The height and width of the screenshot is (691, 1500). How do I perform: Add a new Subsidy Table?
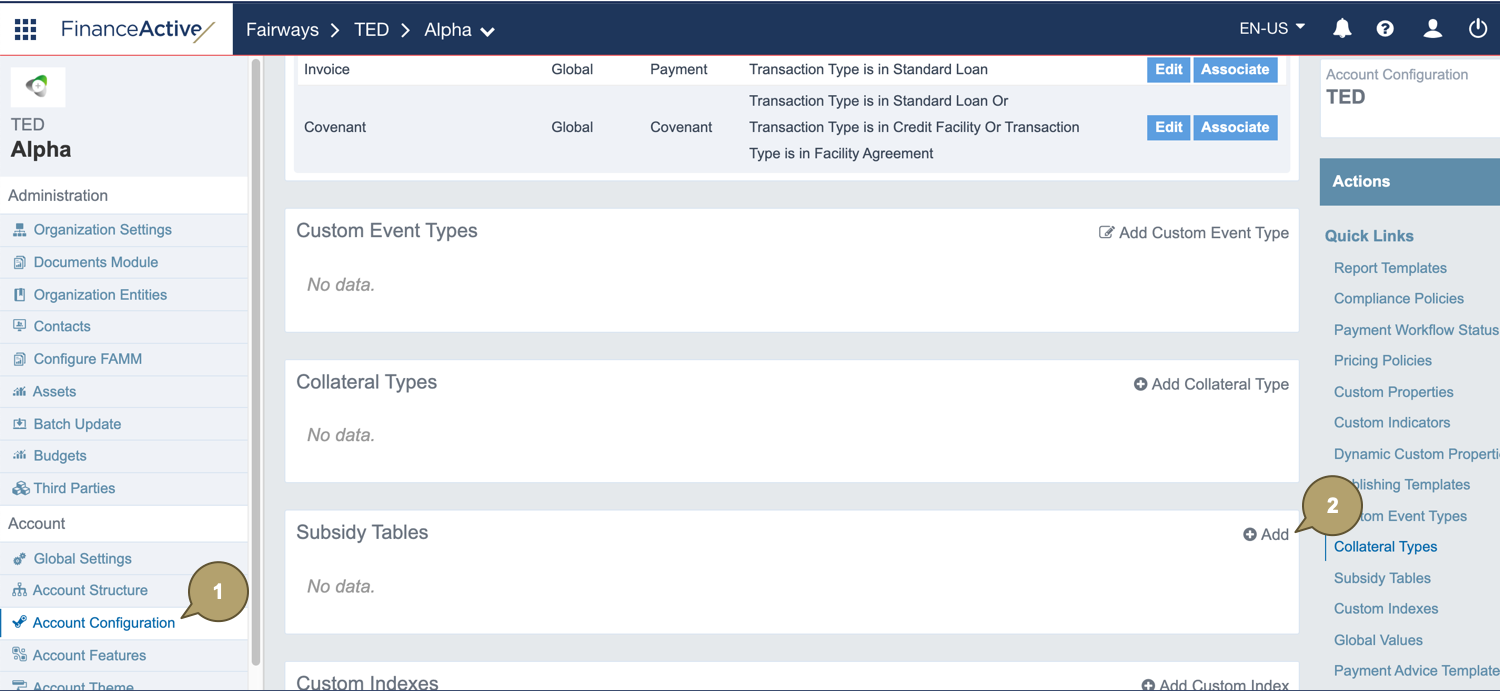(1266, 535)
